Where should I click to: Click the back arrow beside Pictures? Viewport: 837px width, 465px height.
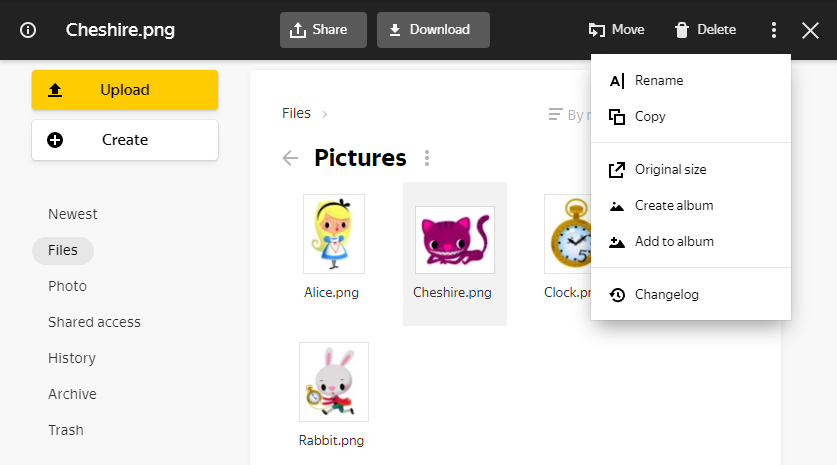pos(290,158)
